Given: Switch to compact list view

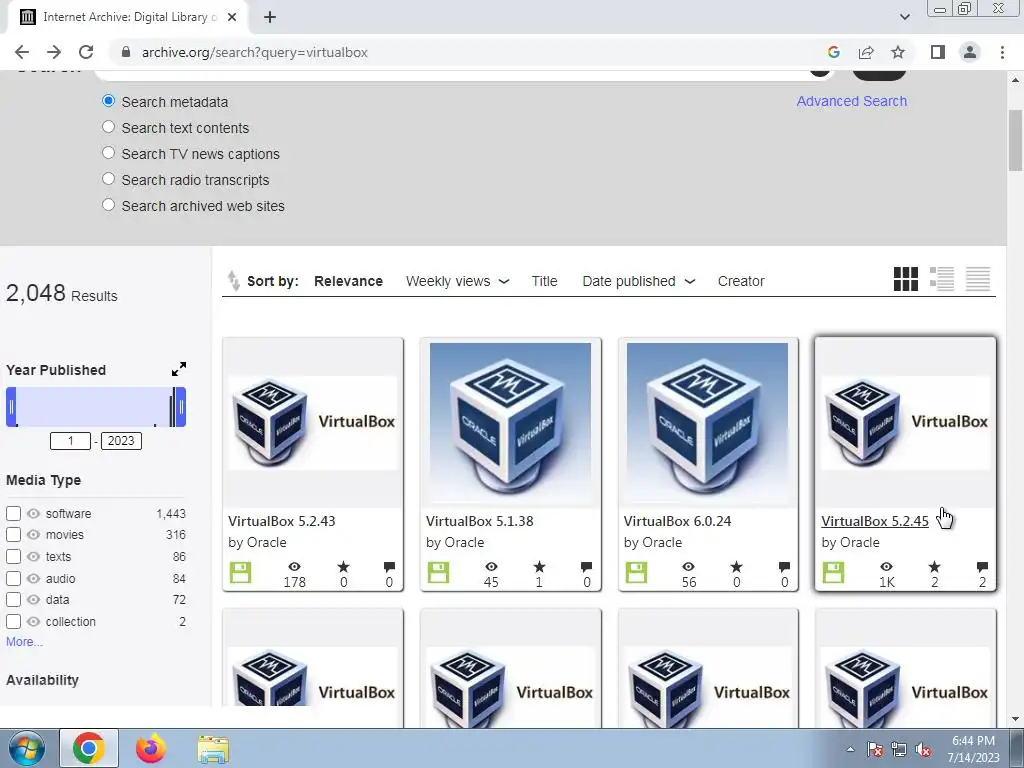Looking at the screenshot, I should [x=978, y=279].
